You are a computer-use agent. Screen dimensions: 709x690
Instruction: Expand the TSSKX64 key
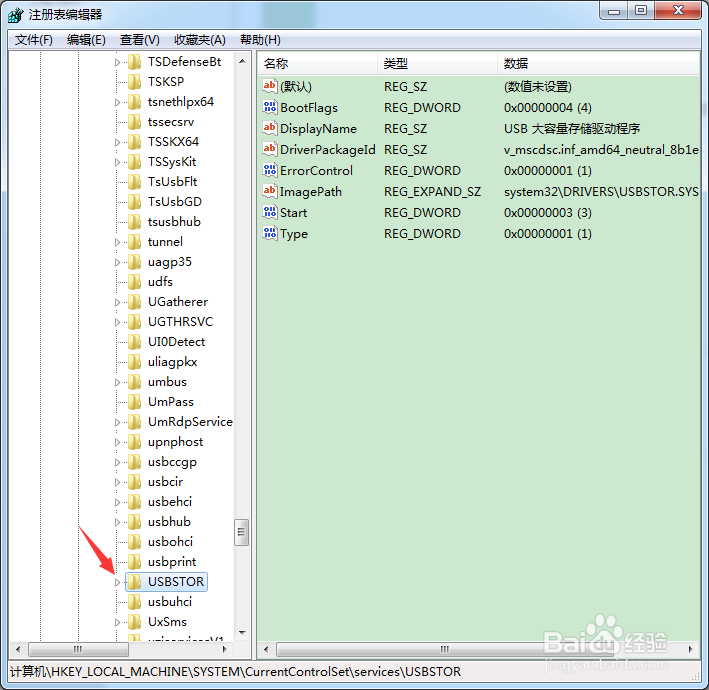117,142
